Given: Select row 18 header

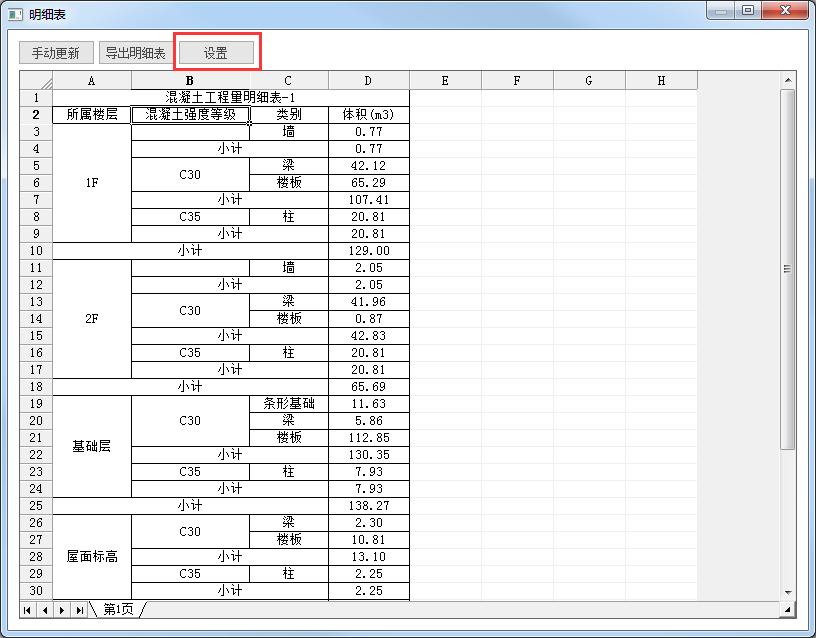Looking at the screenshot, I should (36, 387).
